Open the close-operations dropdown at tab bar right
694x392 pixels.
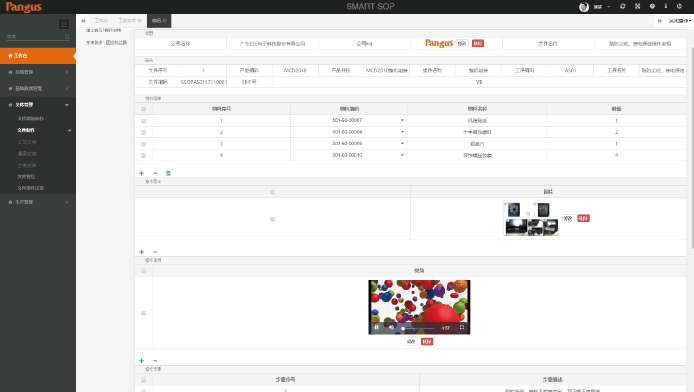pos(679,21)
